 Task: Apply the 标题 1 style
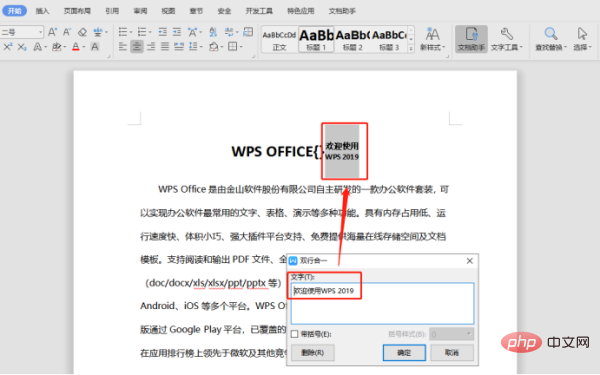tap(316, 39)
